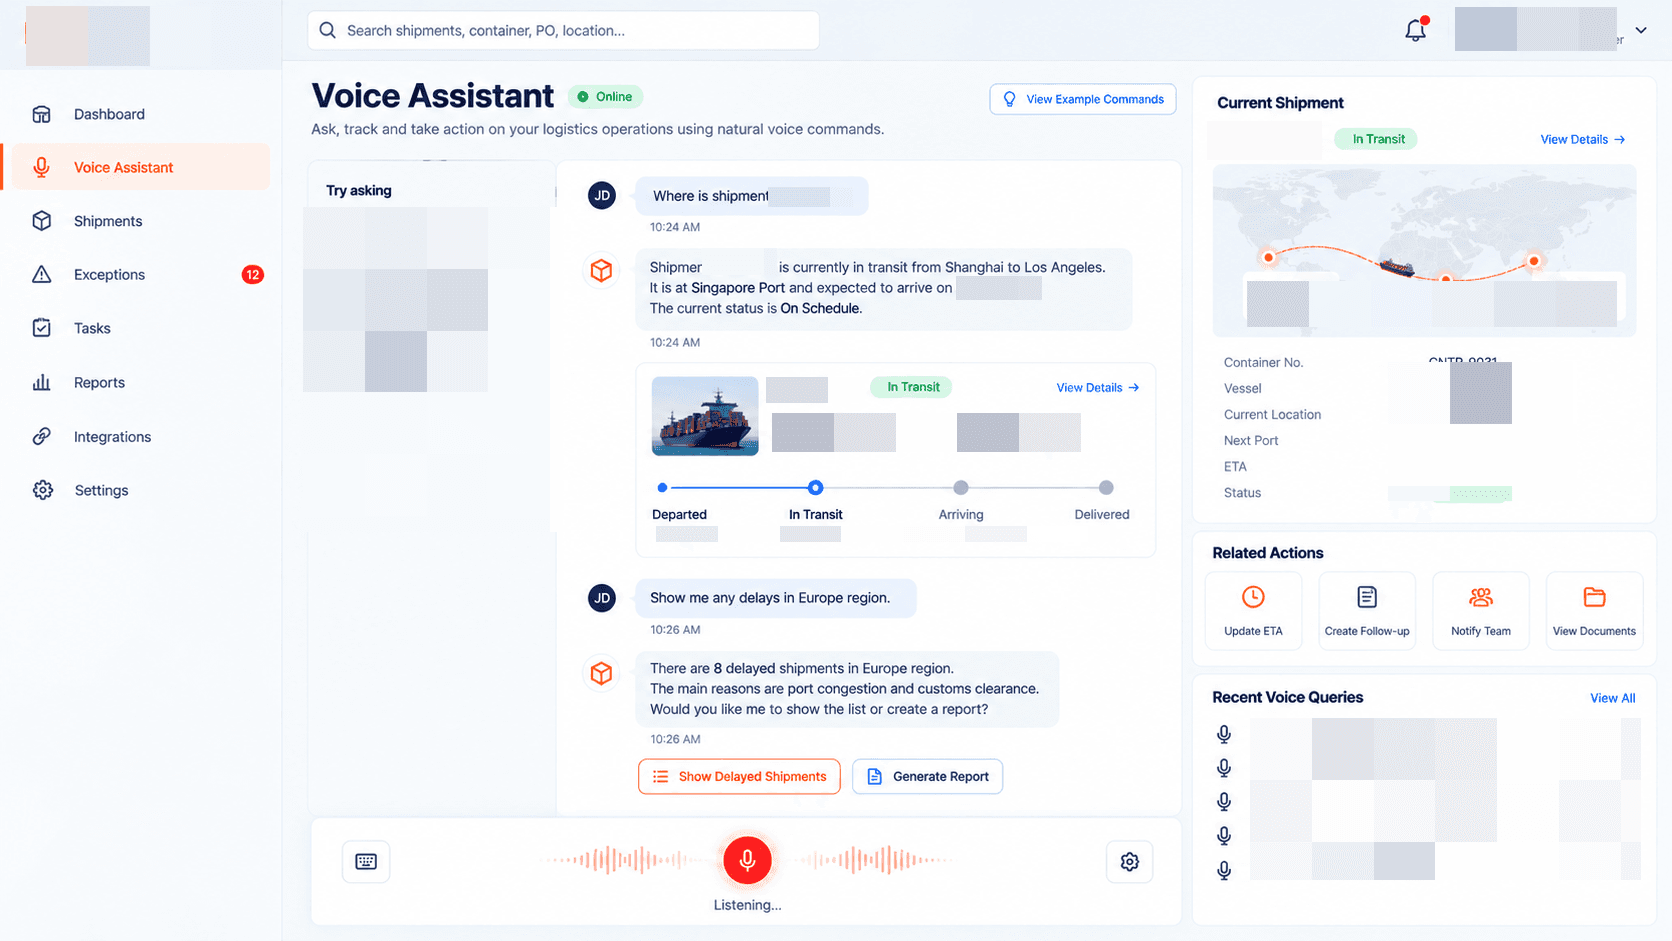Click the ship icon on the route map
Image resolution: width=1672 pixels, height=941 pixels.
coord(1397,267)
